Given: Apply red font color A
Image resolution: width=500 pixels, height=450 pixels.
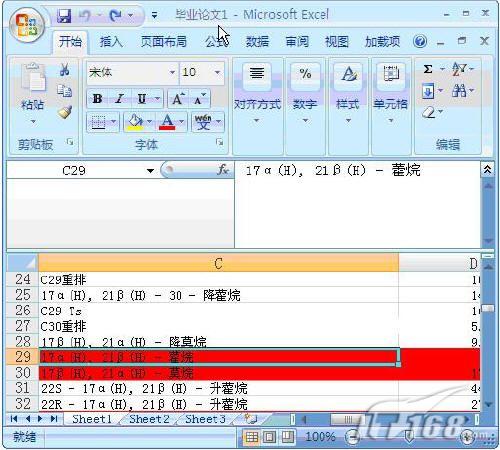Looking at the screenshot, I should pos(167,122).
